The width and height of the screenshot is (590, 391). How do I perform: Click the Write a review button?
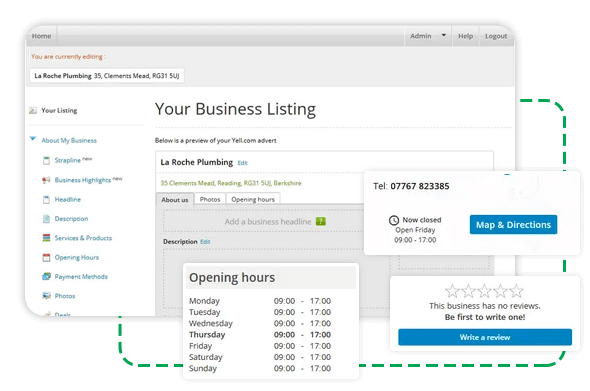(485, 337)
